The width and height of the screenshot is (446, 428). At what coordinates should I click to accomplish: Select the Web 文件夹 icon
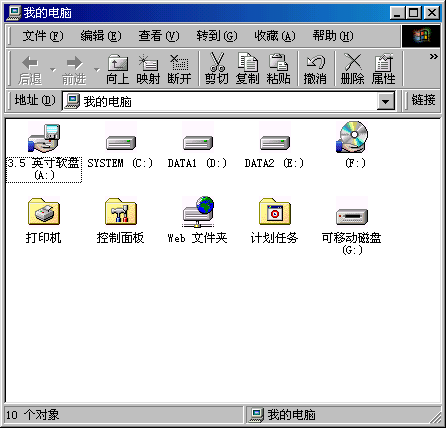198,212
